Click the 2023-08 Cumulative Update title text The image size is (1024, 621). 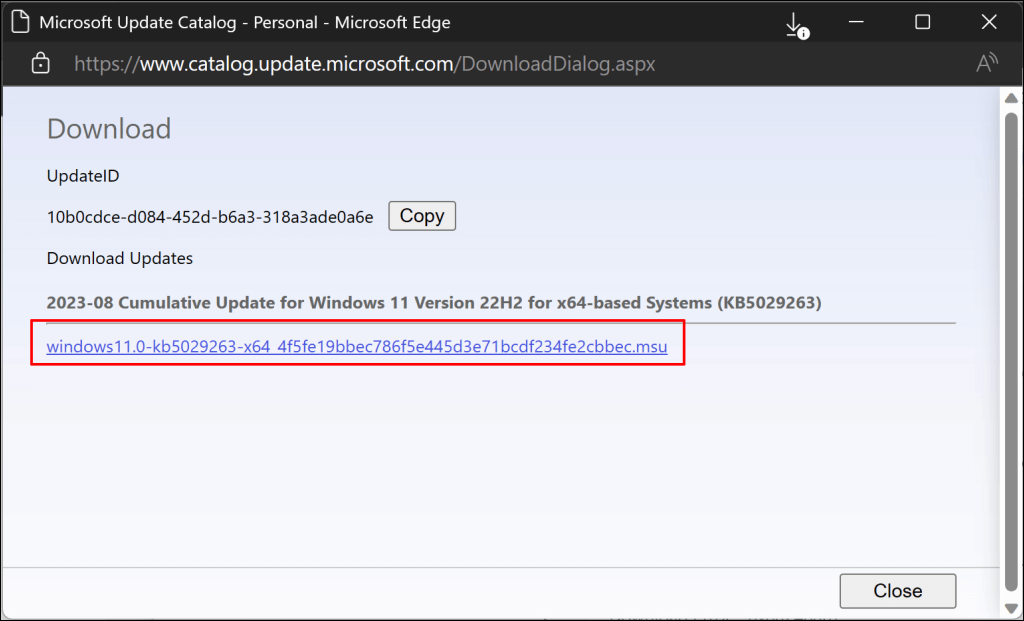pyautogui.click(x=434, y=302)
